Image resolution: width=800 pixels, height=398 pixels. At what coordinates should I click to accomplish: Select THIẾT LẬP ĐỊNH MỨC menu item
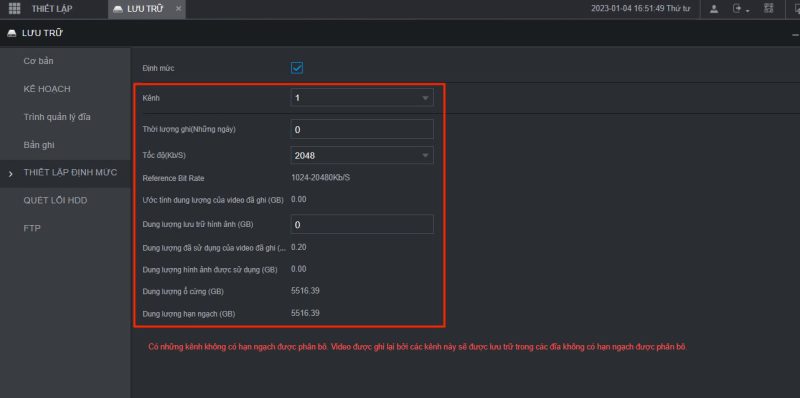point(65,173)
